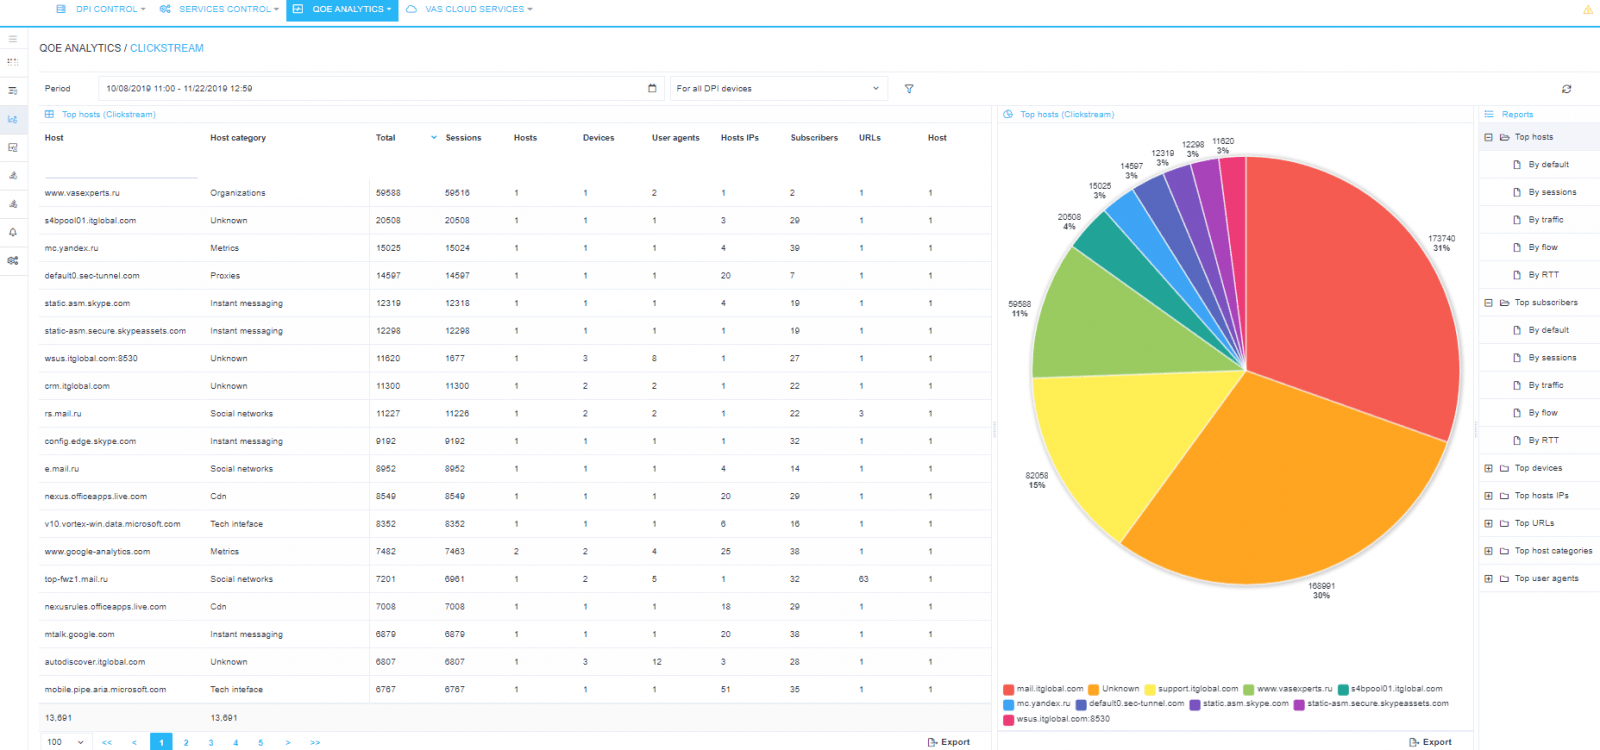Click the hamburger menu icon in sidebar
The image size is (1600, 750).
click(13, 39)
